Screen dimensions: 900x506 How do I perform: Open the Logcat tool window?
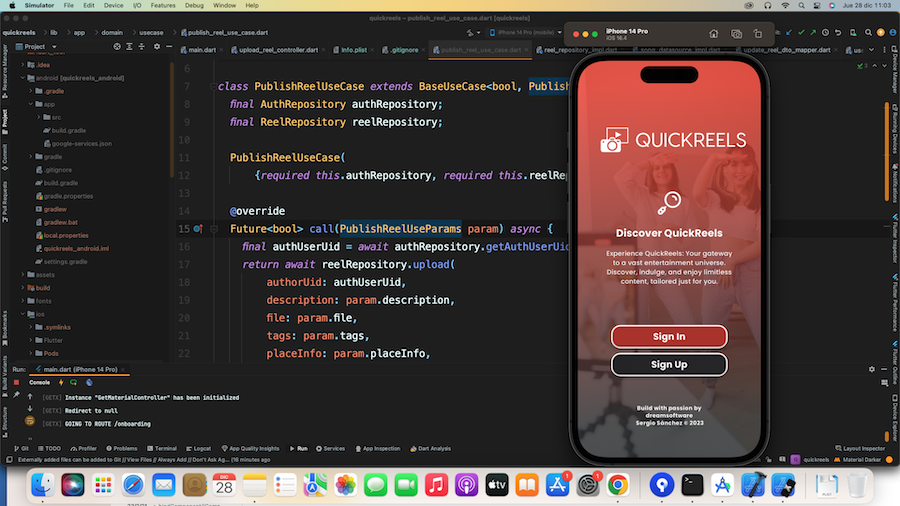click(x=199, y=449)
